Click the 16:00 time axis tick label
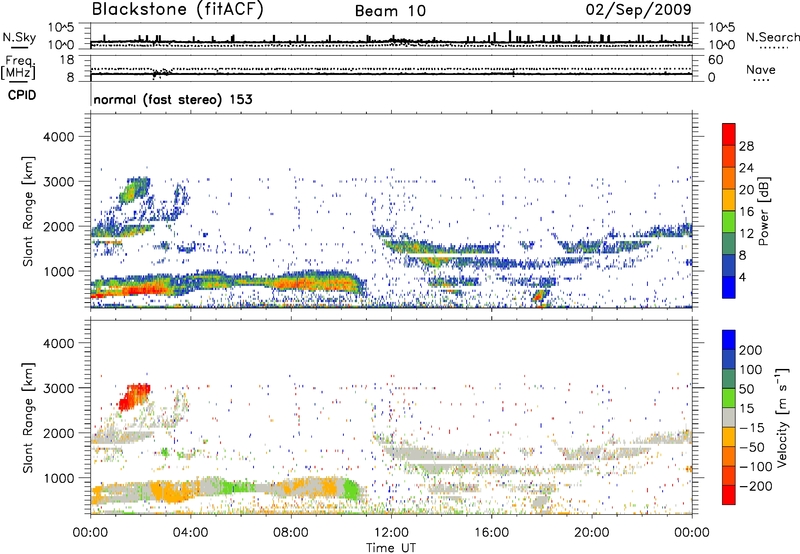The width and height of the screenshot is (800, 554). 491,533
